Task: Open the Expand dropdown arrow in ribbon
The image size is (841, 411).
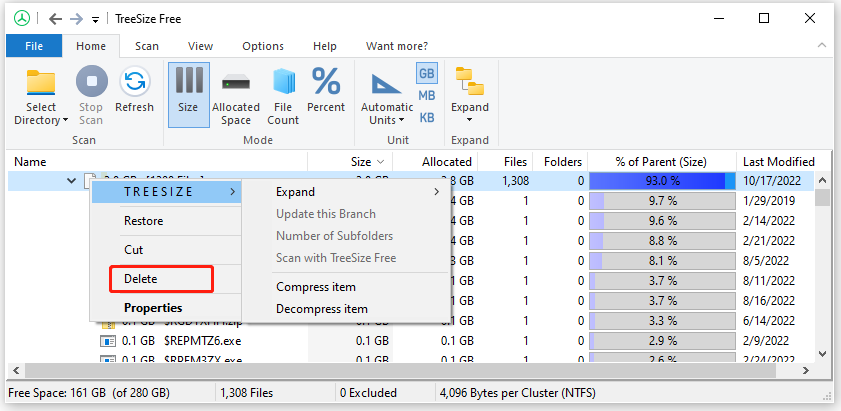Action: click(470, 120)
